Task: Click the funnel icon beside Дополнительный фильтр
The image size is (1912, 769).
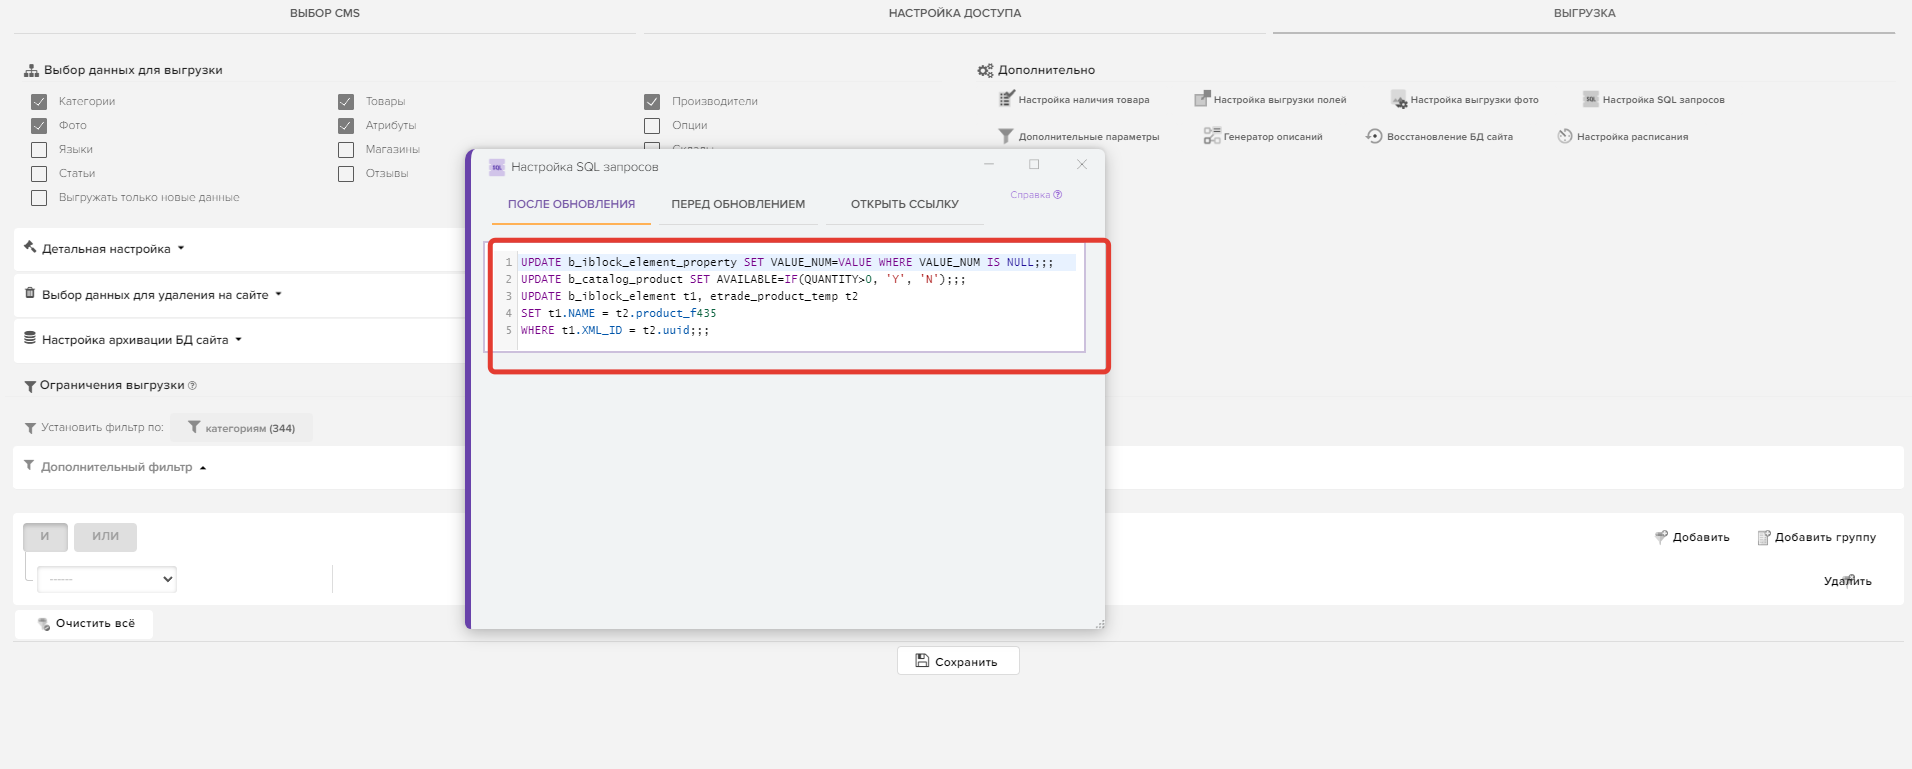Action: 29,465
